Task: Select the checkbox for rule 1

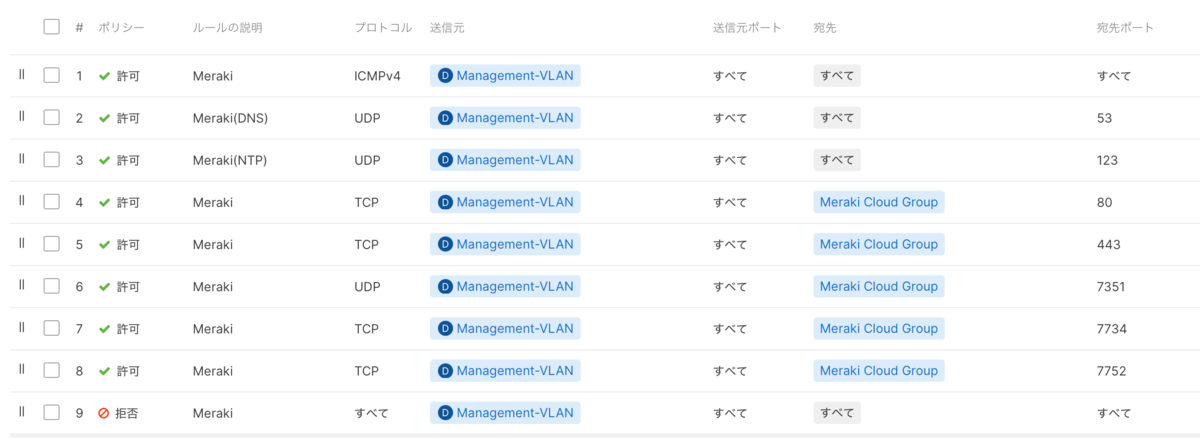Action: [x=52, y=75]
